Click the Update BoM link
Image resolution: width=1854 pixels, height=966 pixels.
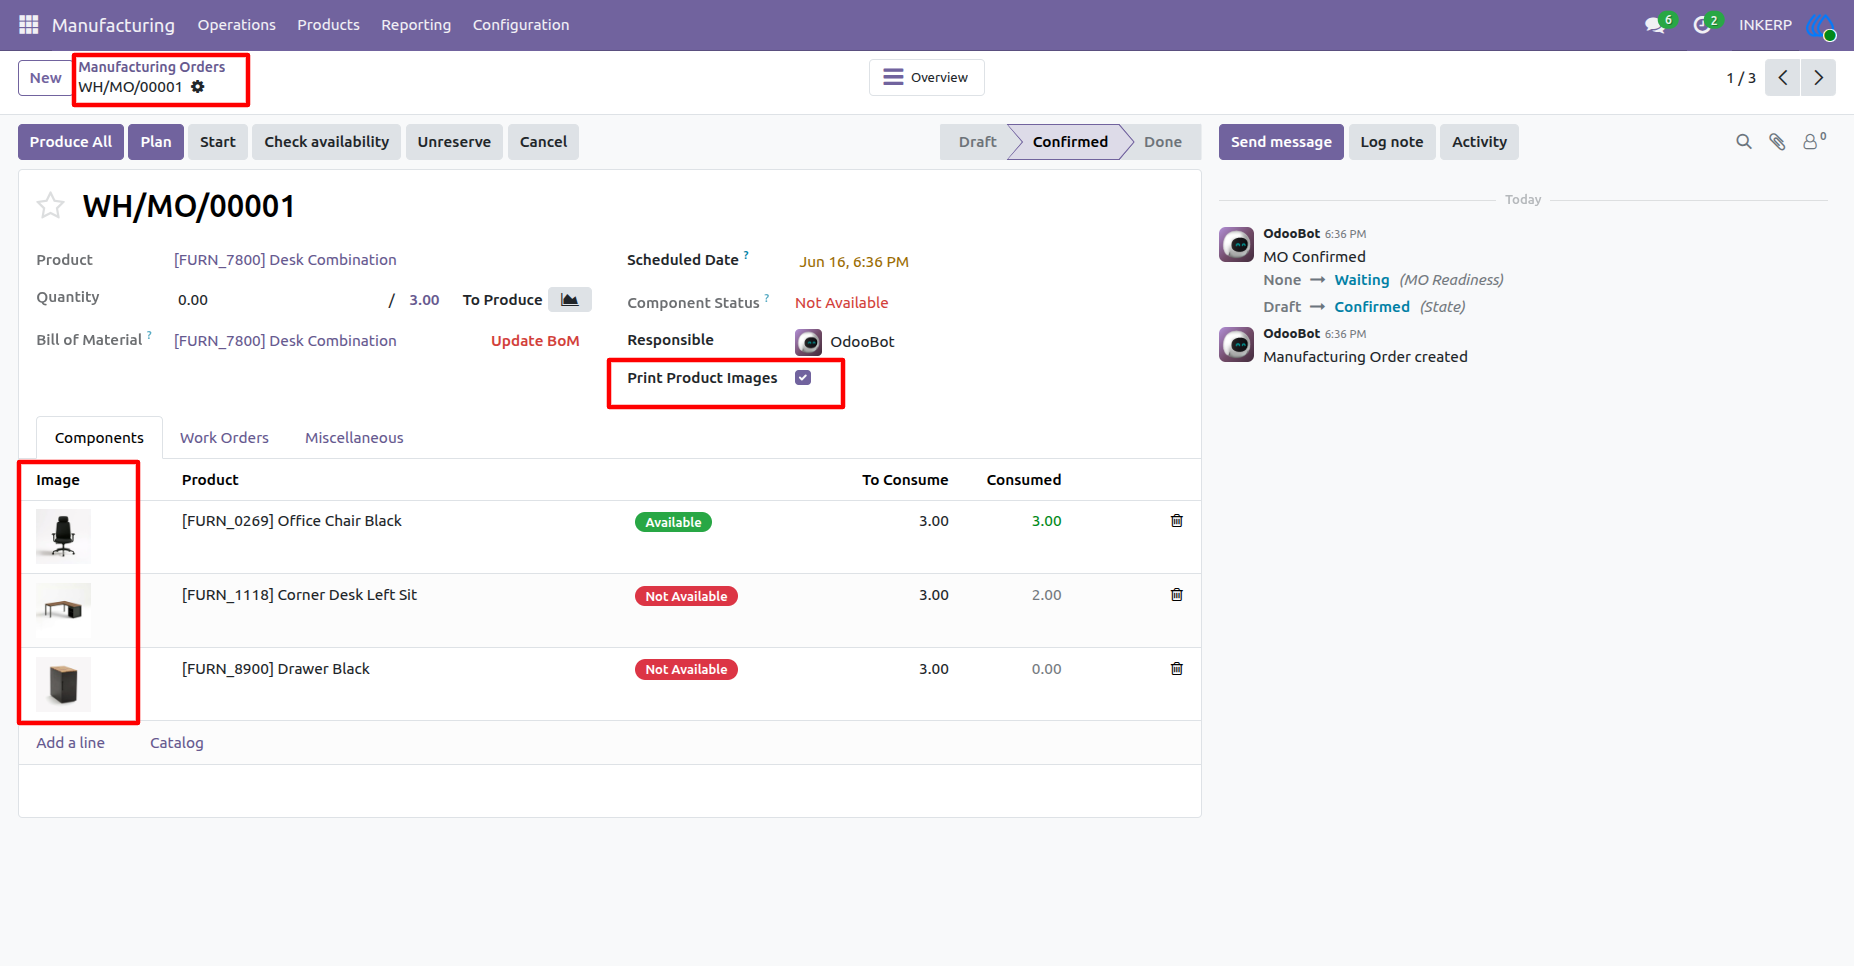(x=535, y=341)
